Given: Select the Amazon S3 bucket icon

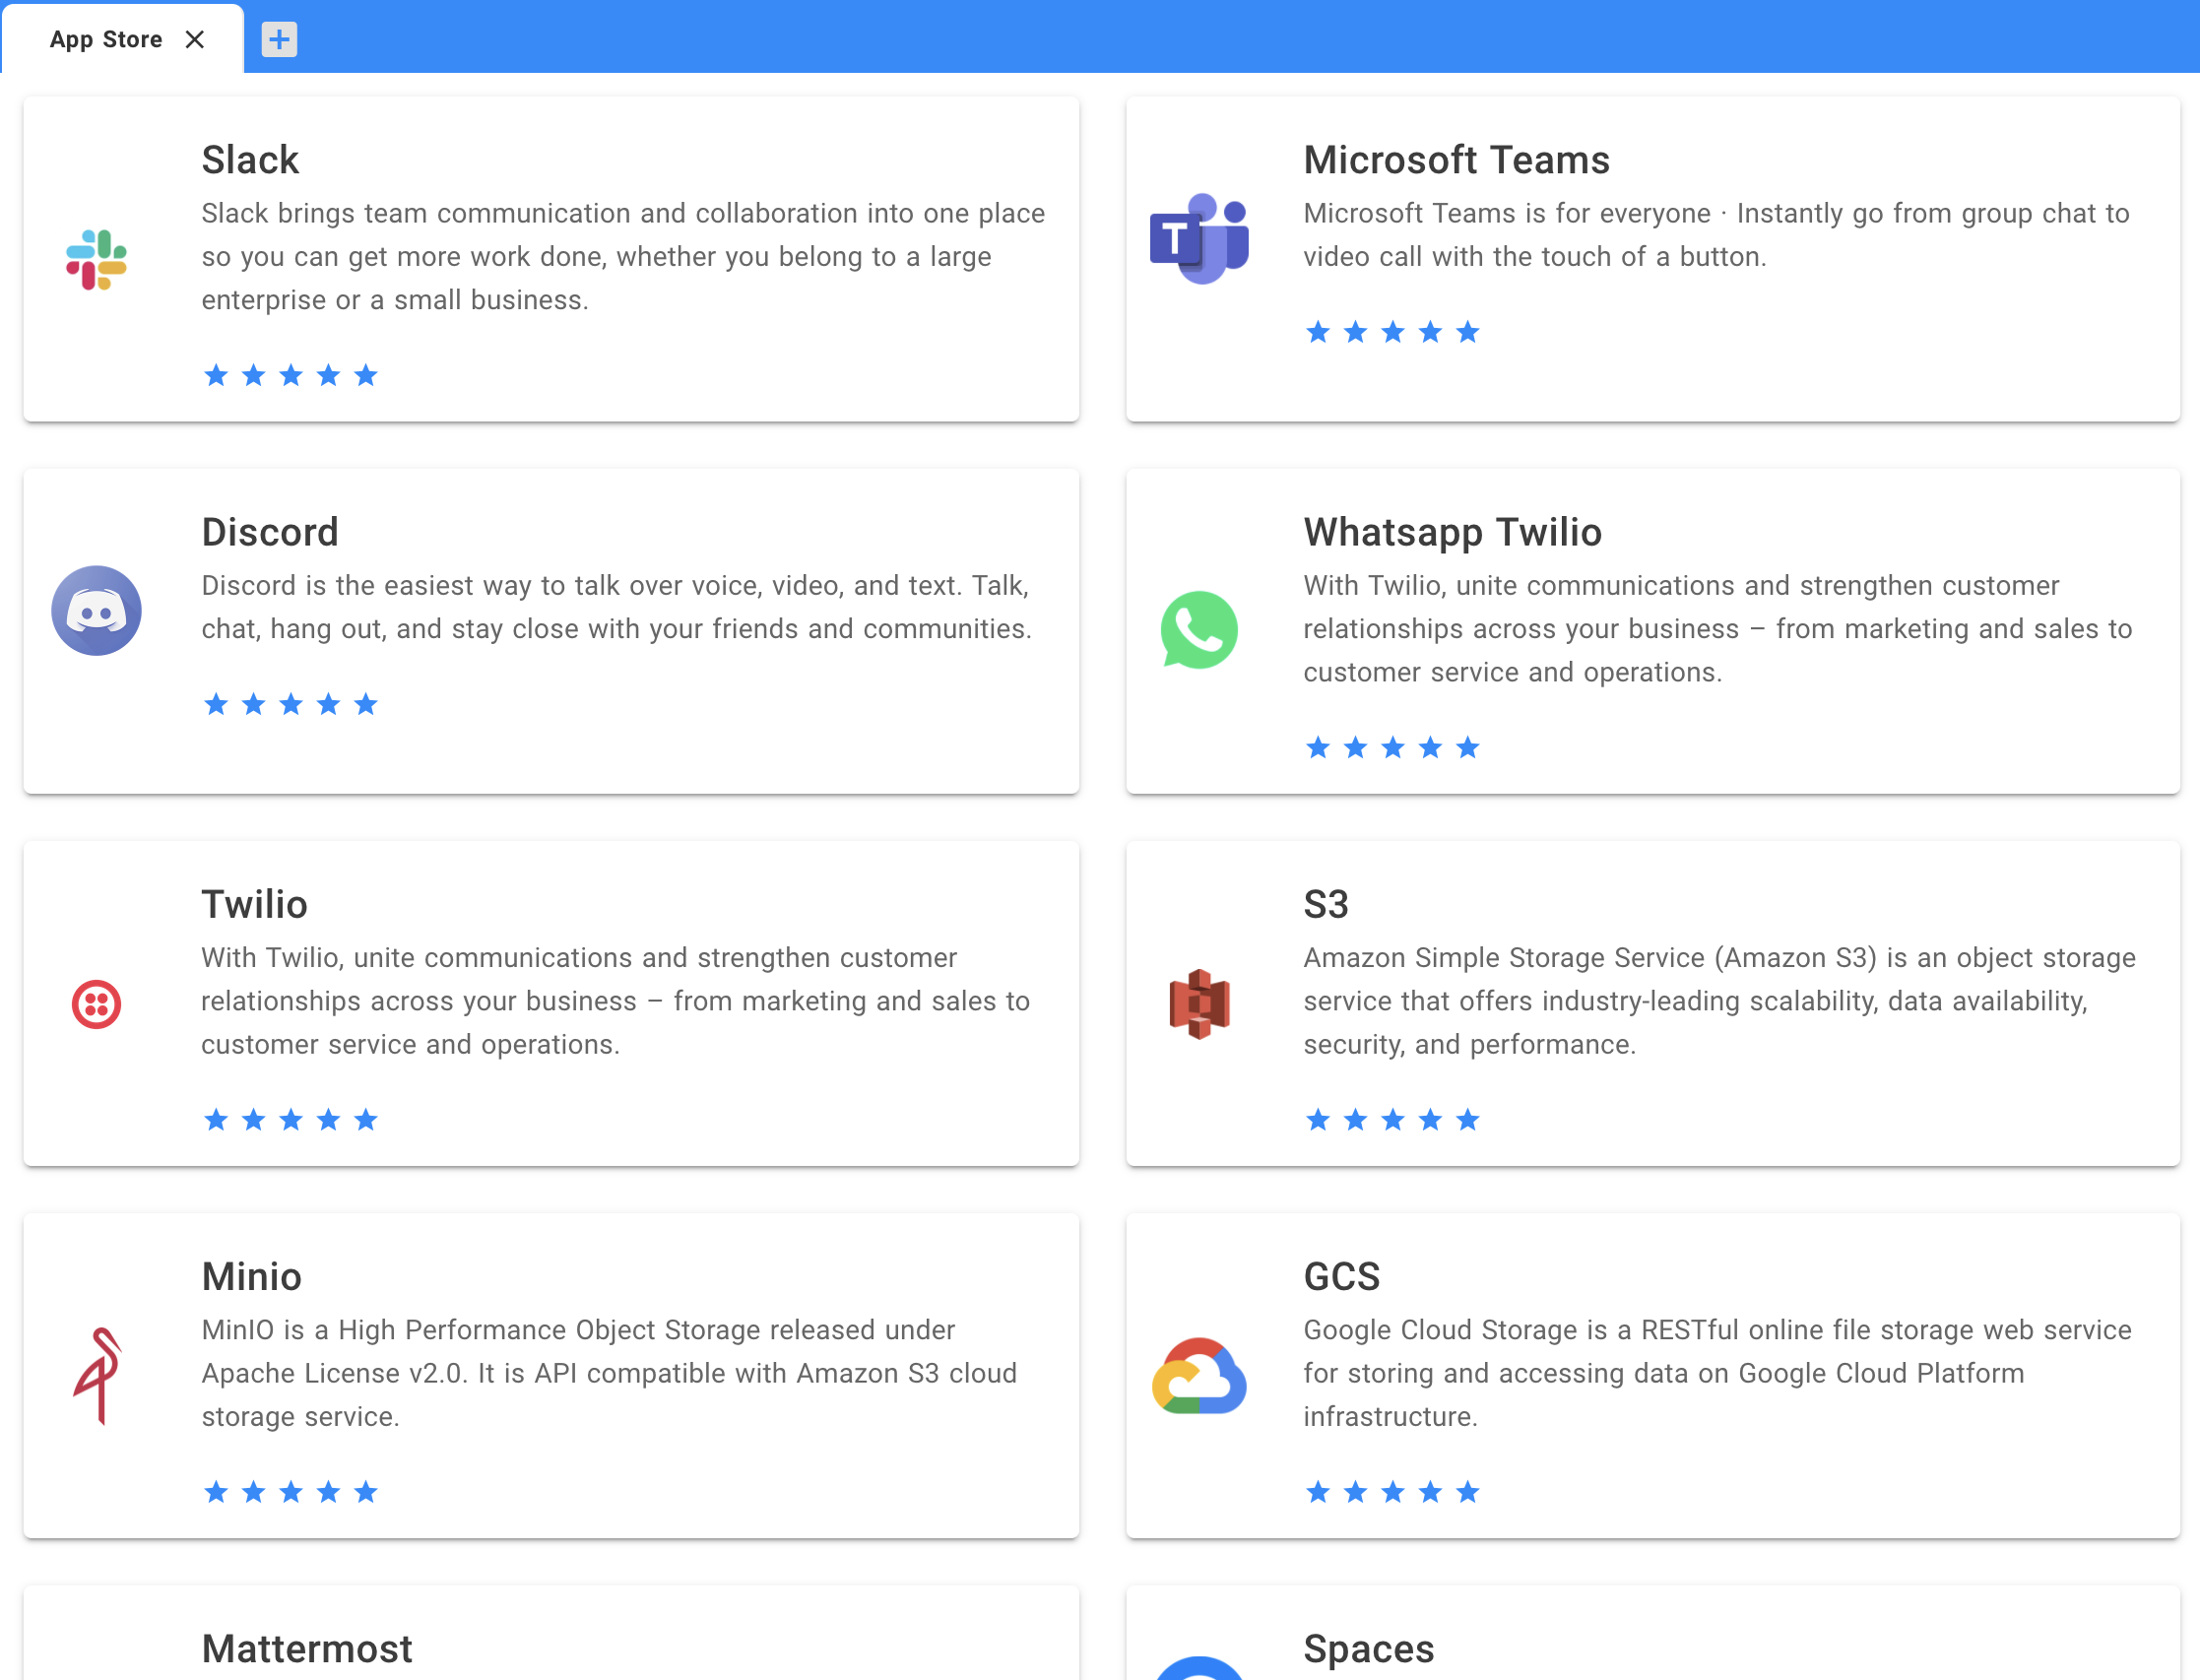Looking at the screenshot, I should (x=1198, y=1004).
